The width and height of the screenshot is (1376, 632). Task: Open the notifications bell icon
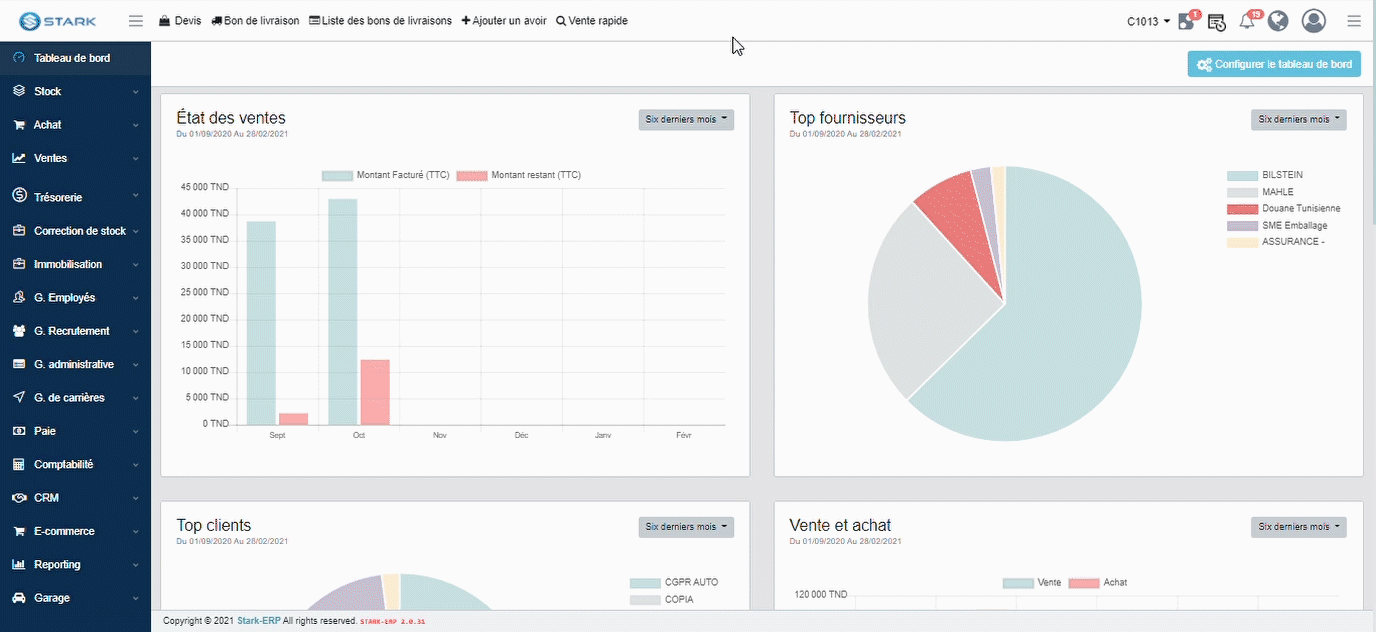[1247, 21]
